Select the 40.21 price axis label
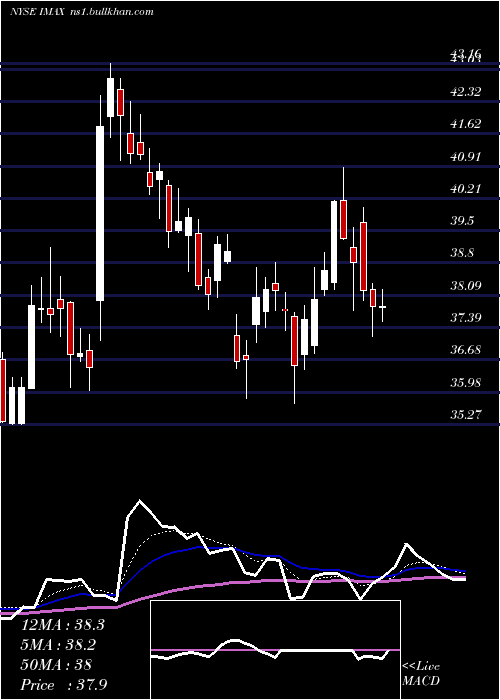Viewport: 500px width, 700px height. click(x=466, y=189)
